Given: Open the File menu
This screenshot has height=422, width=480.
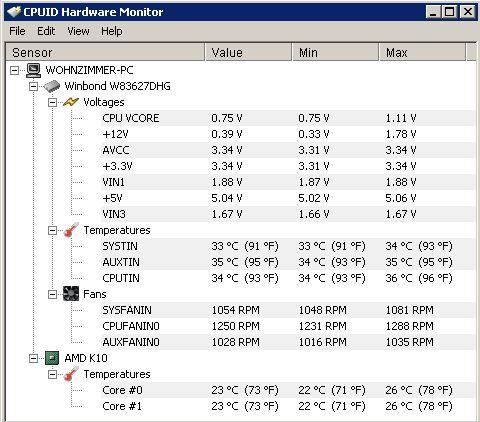Looking at the screenshot, I should (17, 31).
